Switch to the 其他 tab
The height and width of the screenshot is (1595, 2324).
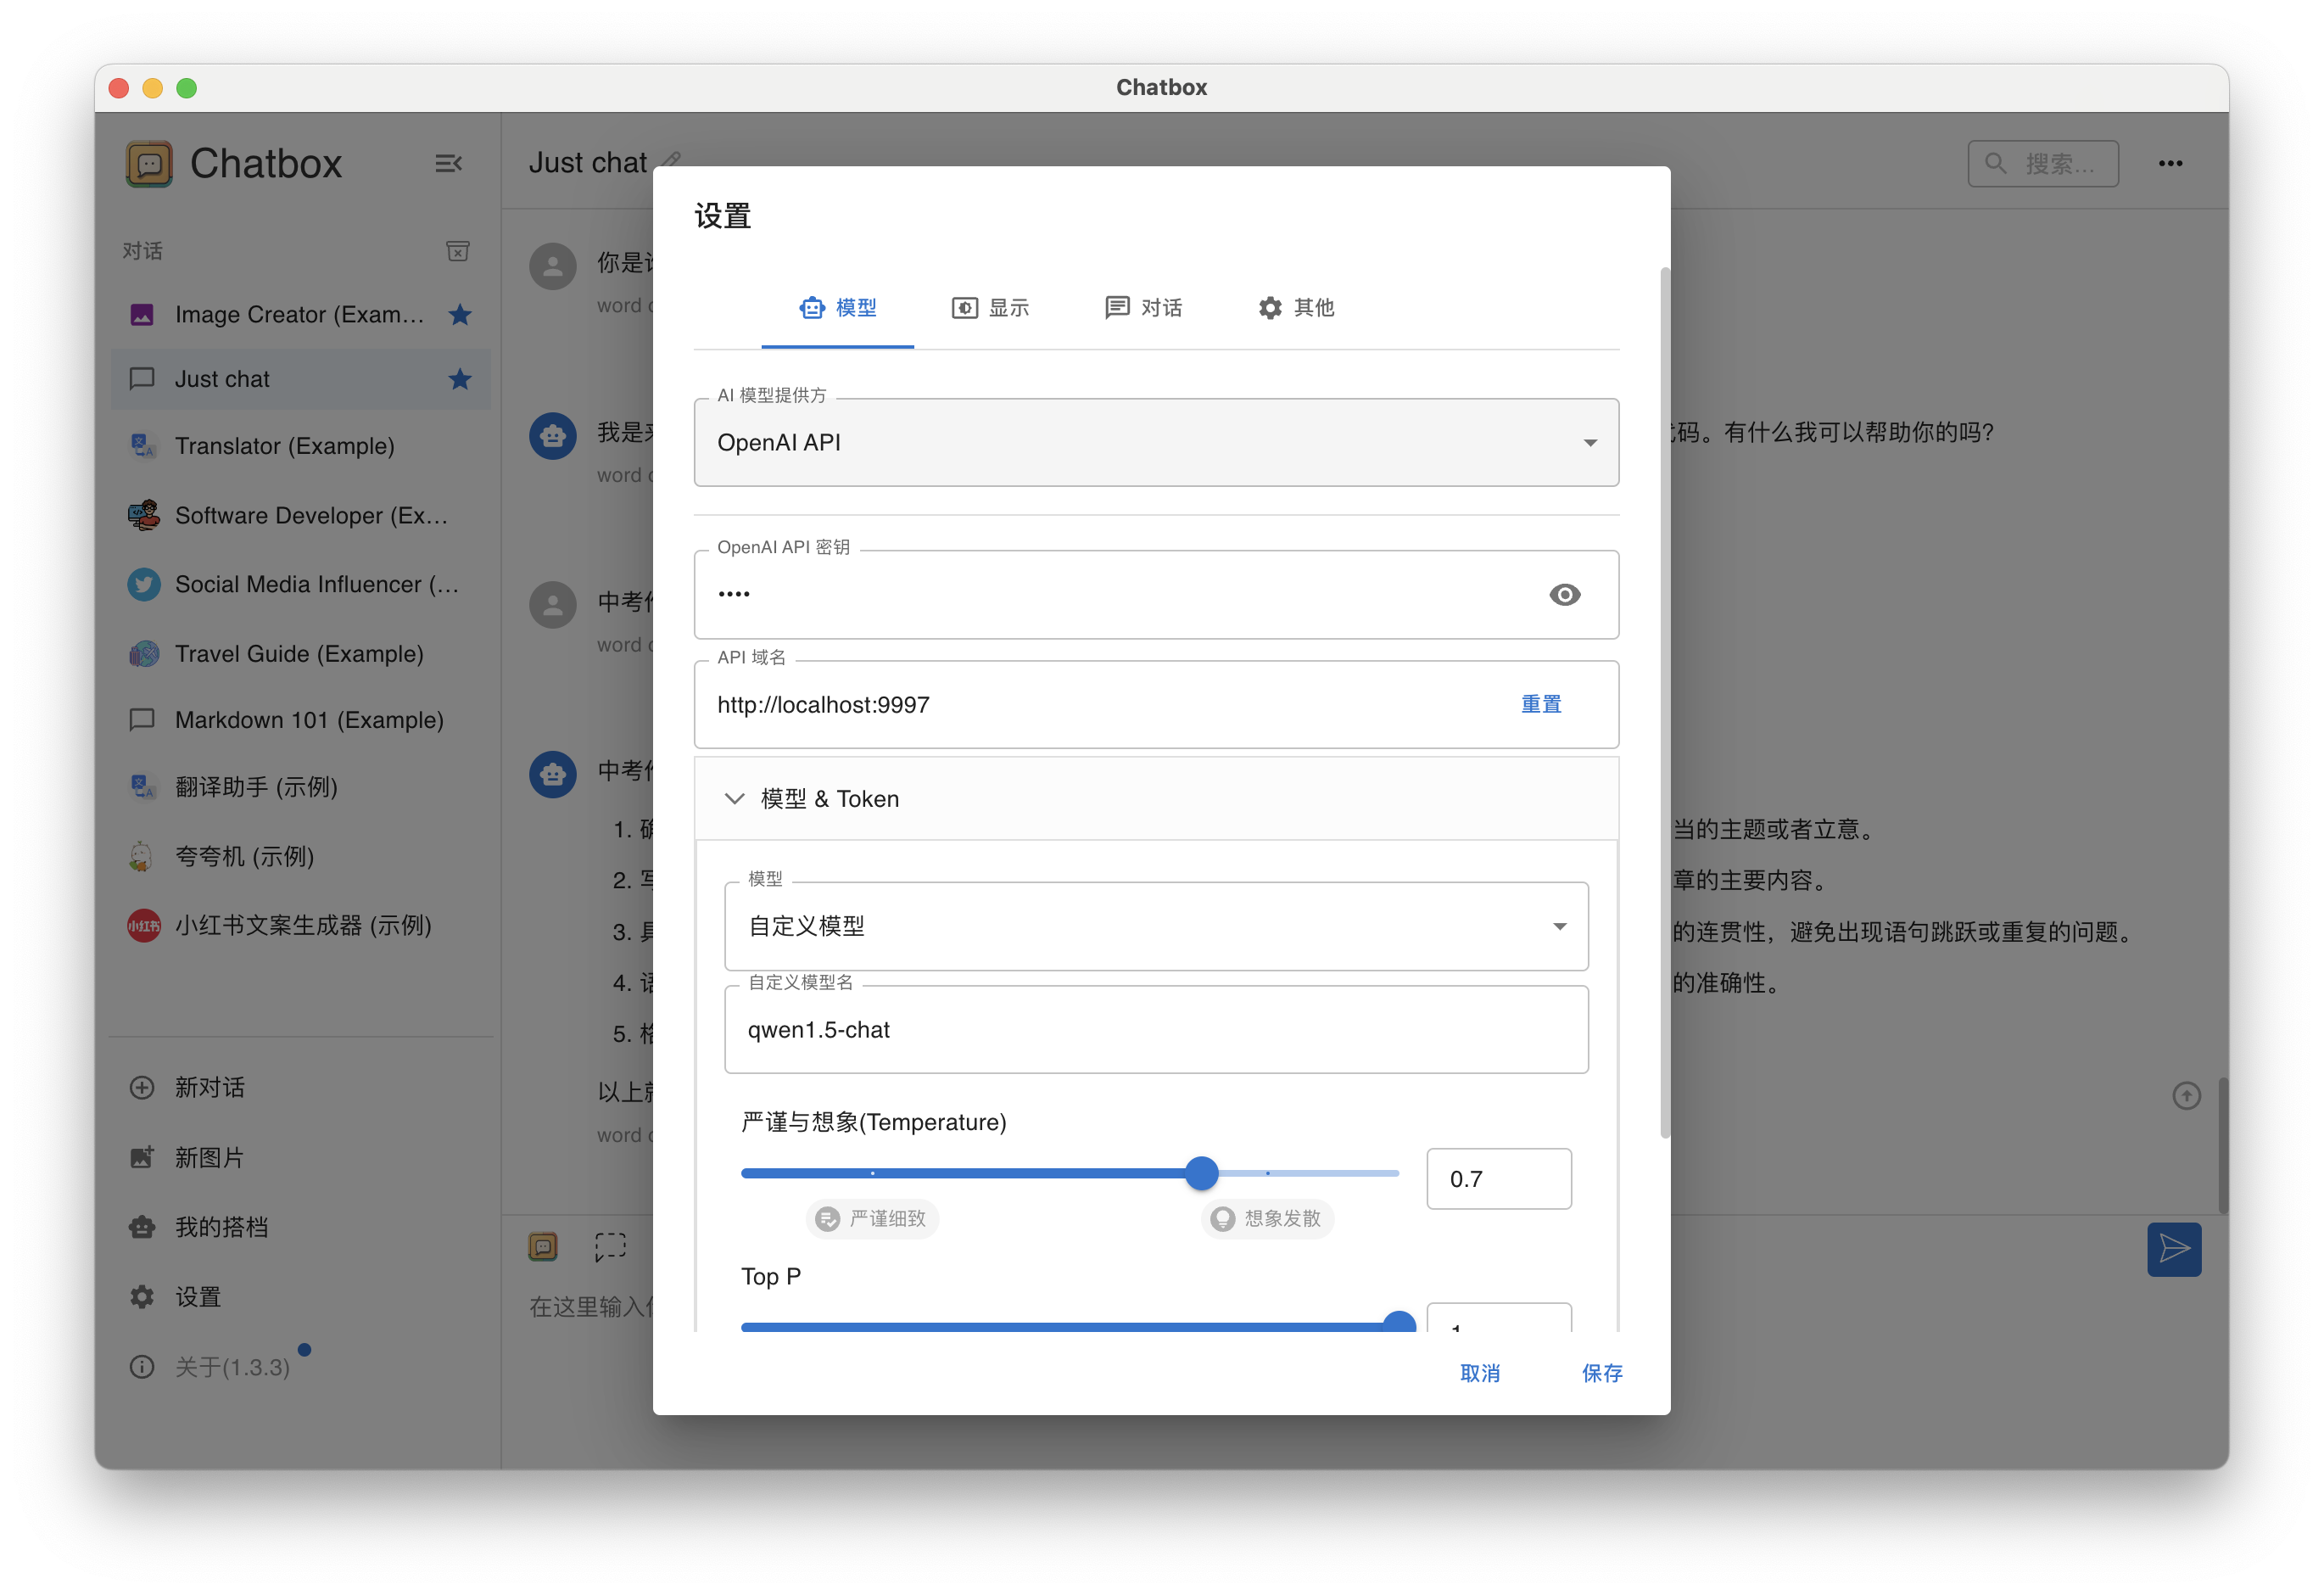[x=1296, y=308]
